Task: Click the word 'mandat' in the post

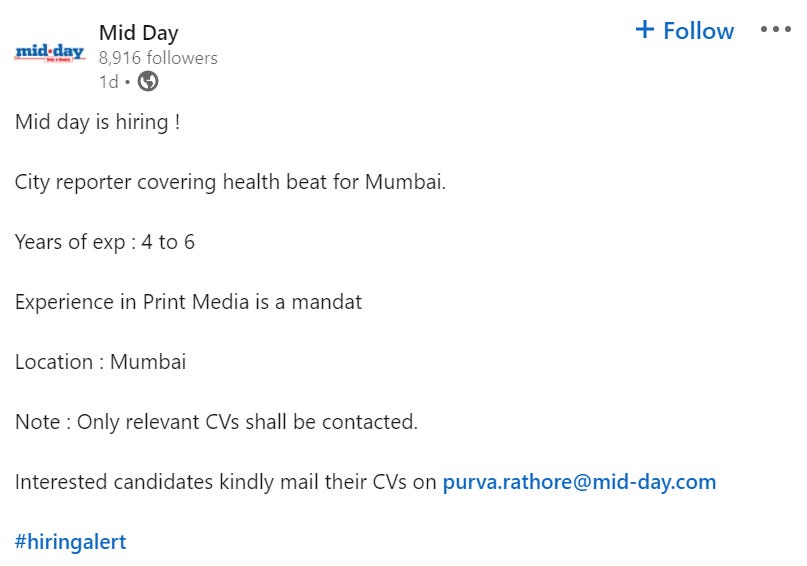Action: (x=326, y=302)
